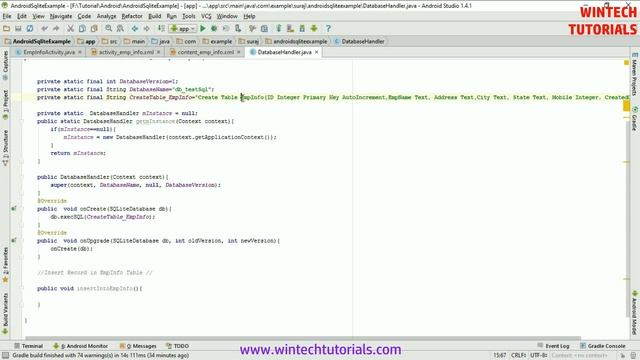This screenshot has height=360, width=640.
Task: Open the Android Monitor tool button
Action: [x=81, y=346]
